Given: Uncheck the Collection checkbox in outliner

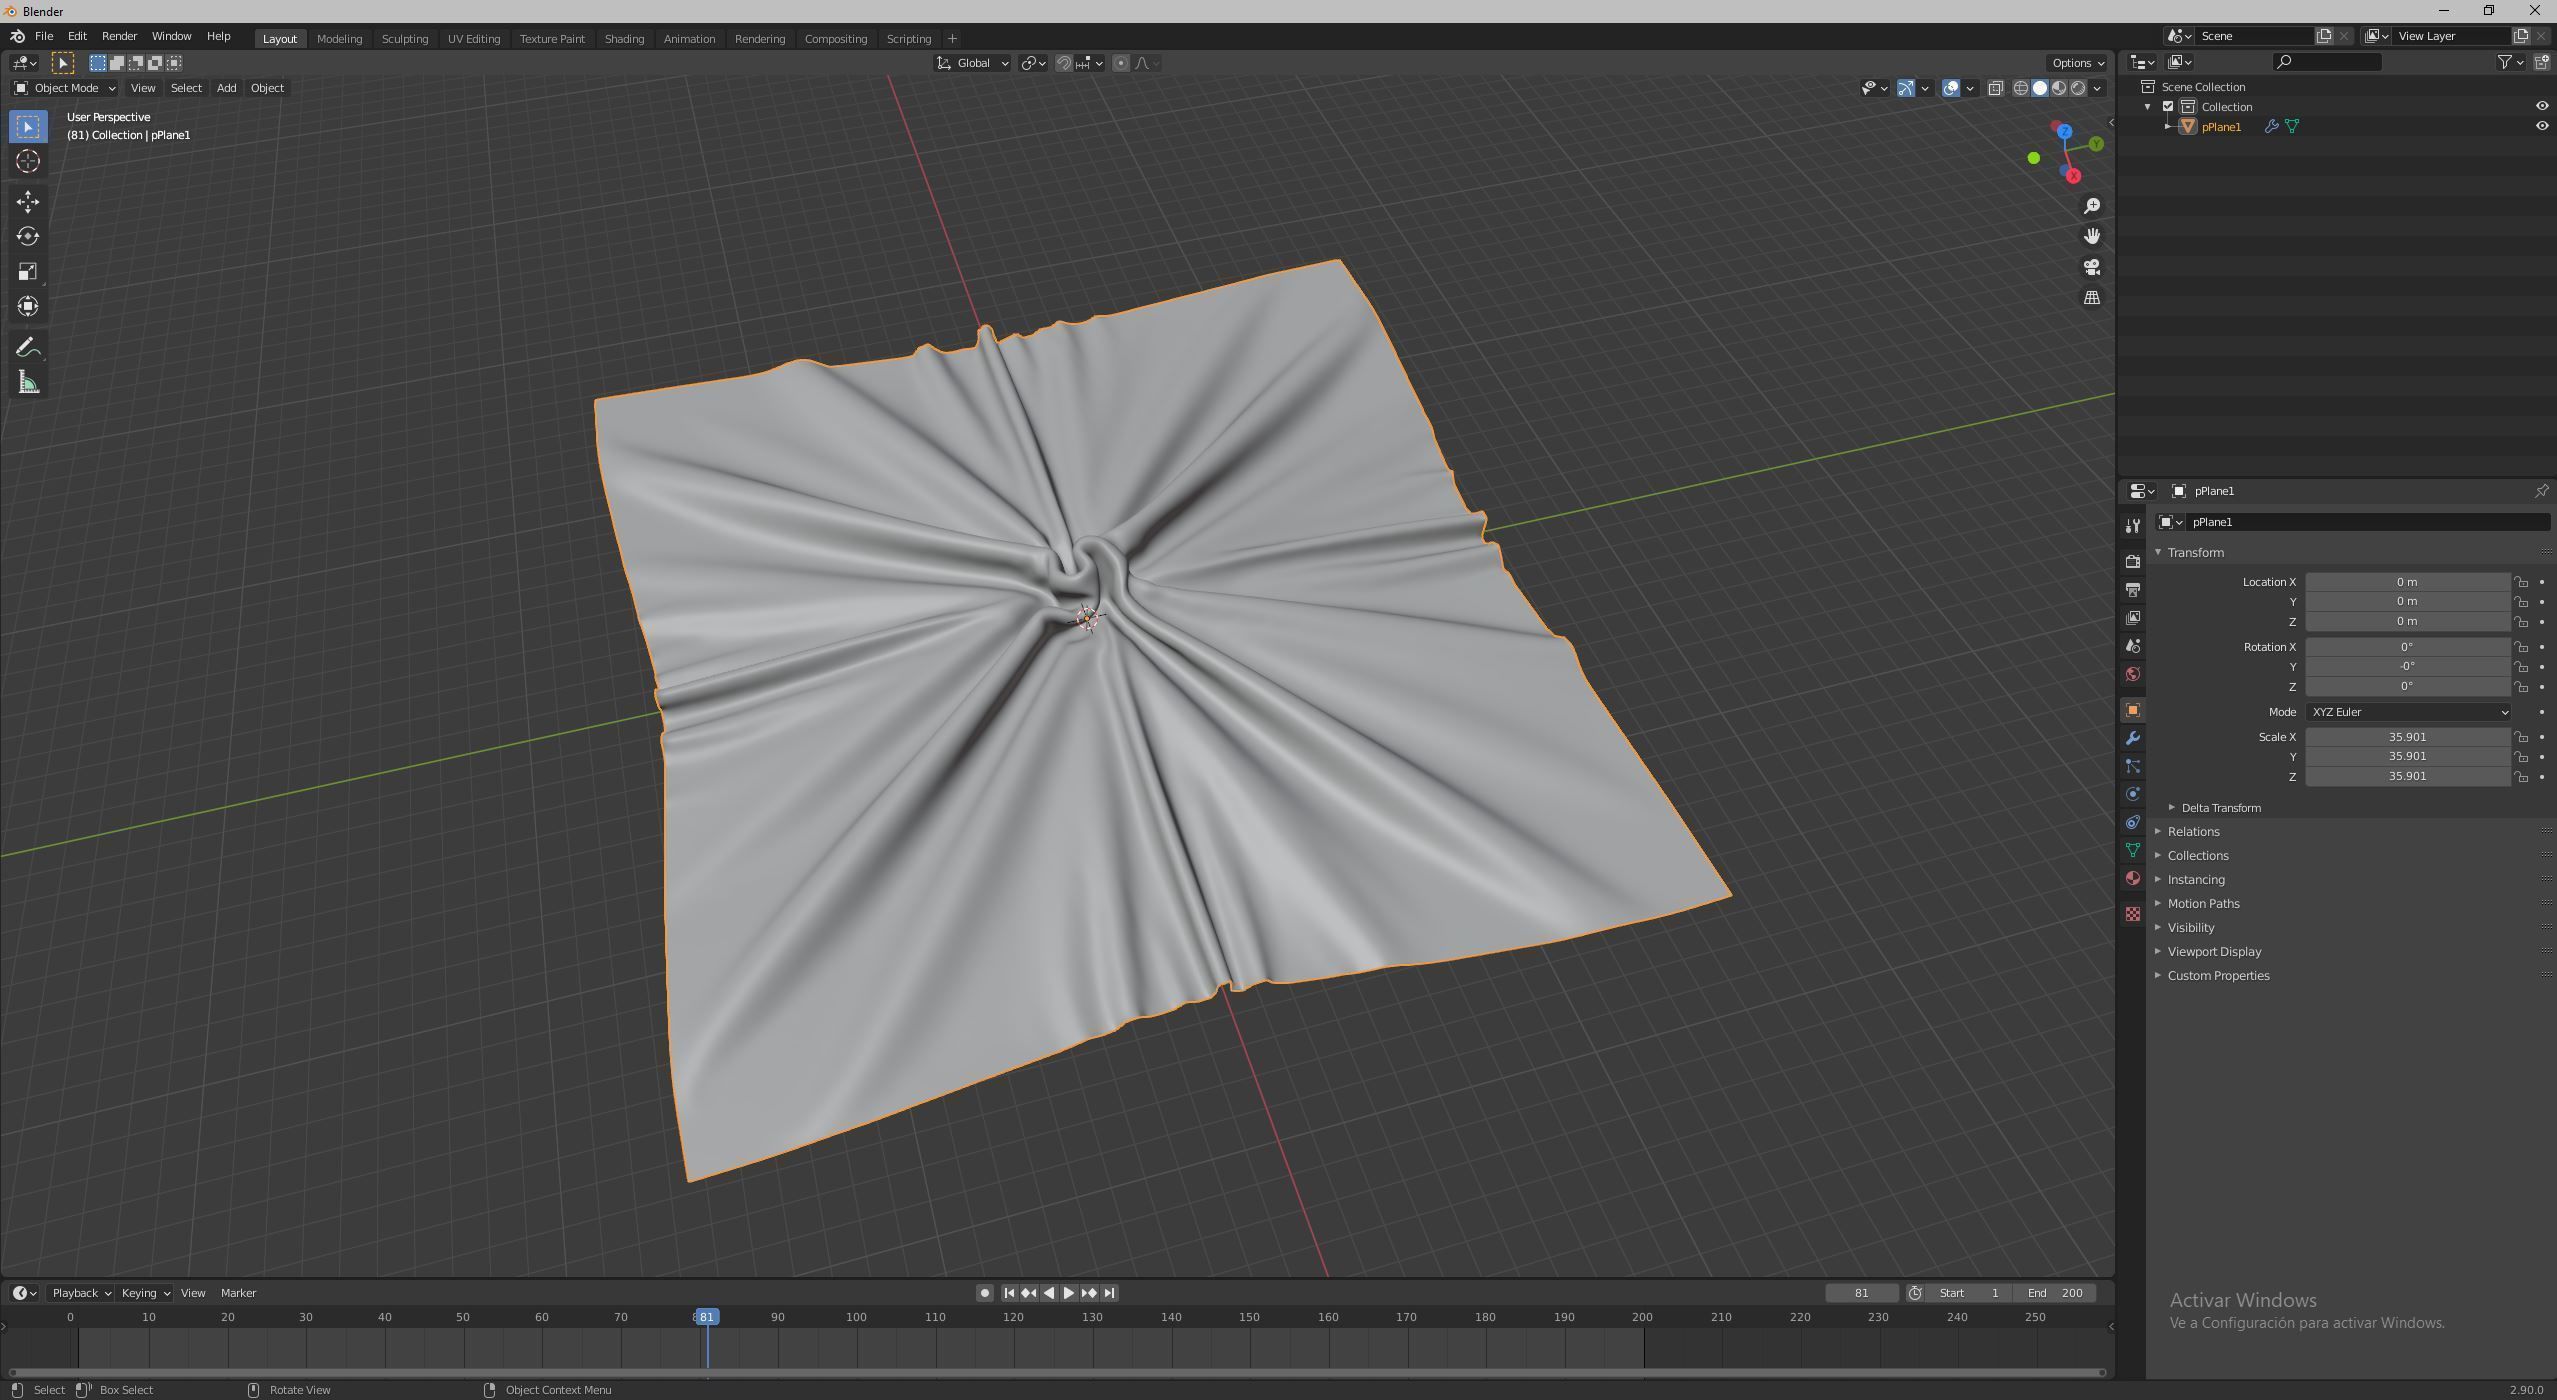Looking at the screenshot, I should tap(2168, 106).
